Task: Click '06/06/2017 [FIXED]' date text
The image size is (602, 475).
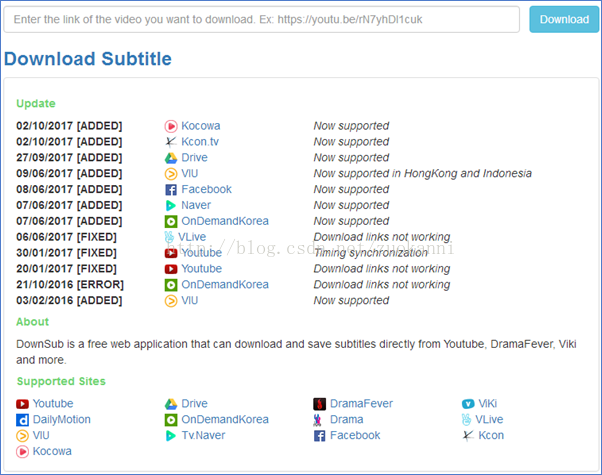Action: pos(66,237)
